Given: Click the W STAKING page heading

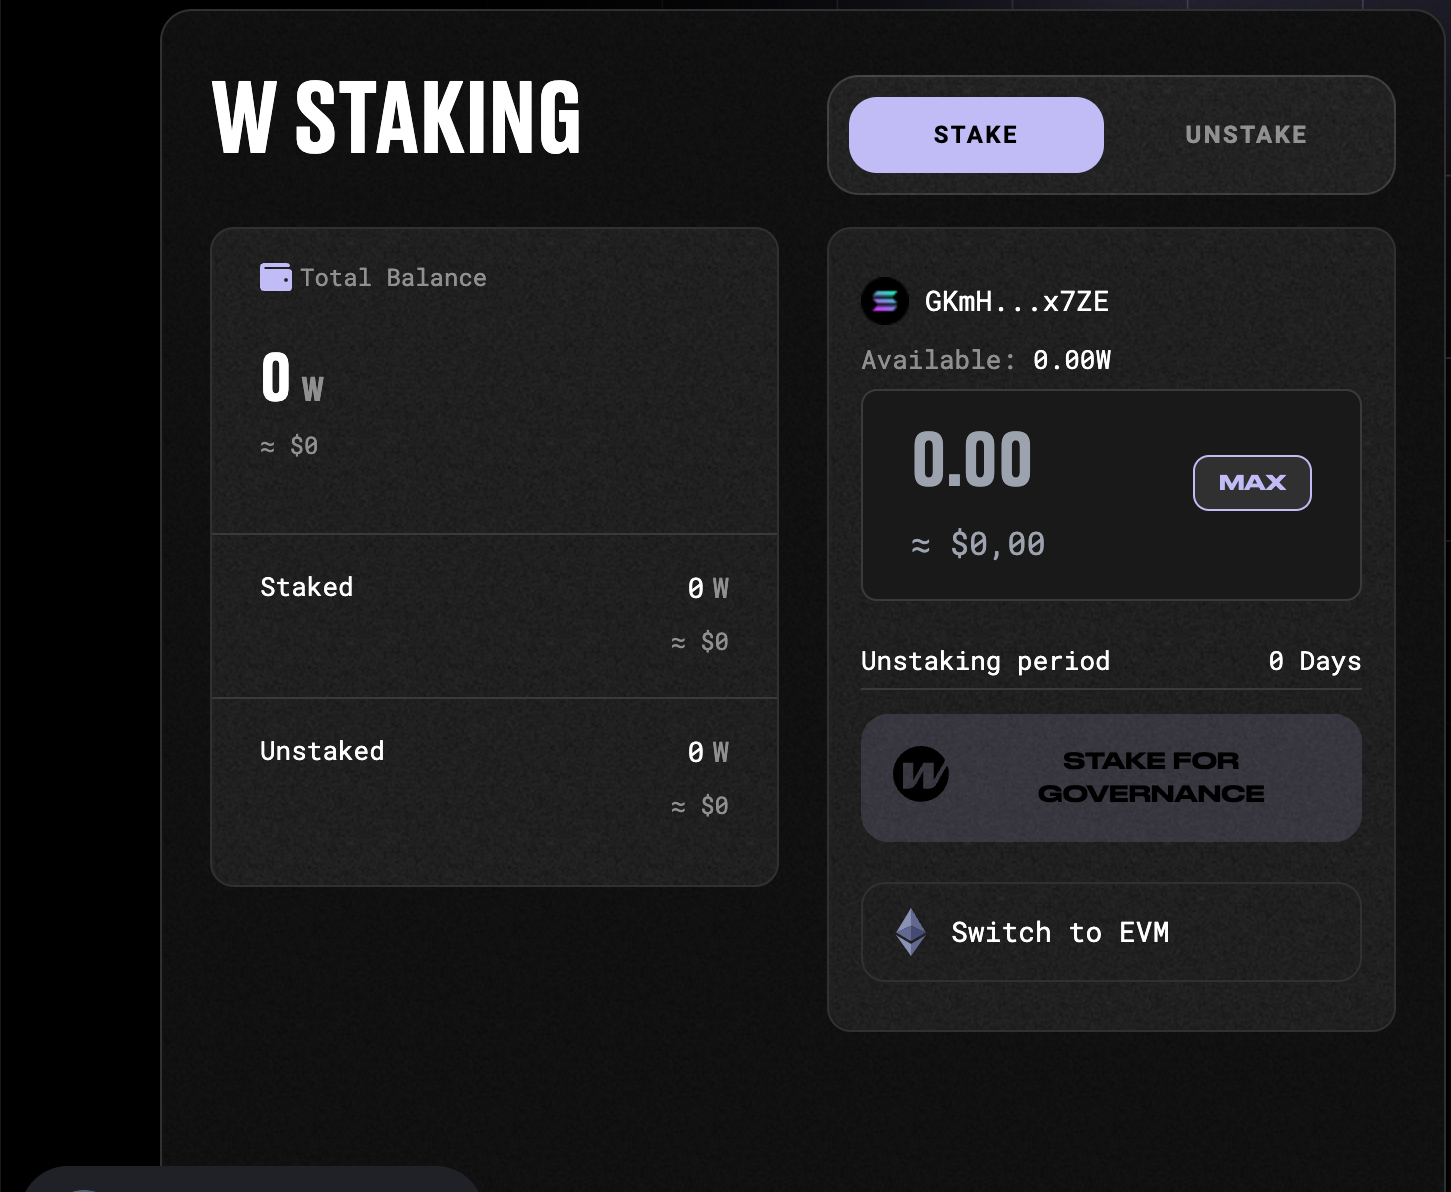Looking at the screenshot, I should click(x=396, y=118).
